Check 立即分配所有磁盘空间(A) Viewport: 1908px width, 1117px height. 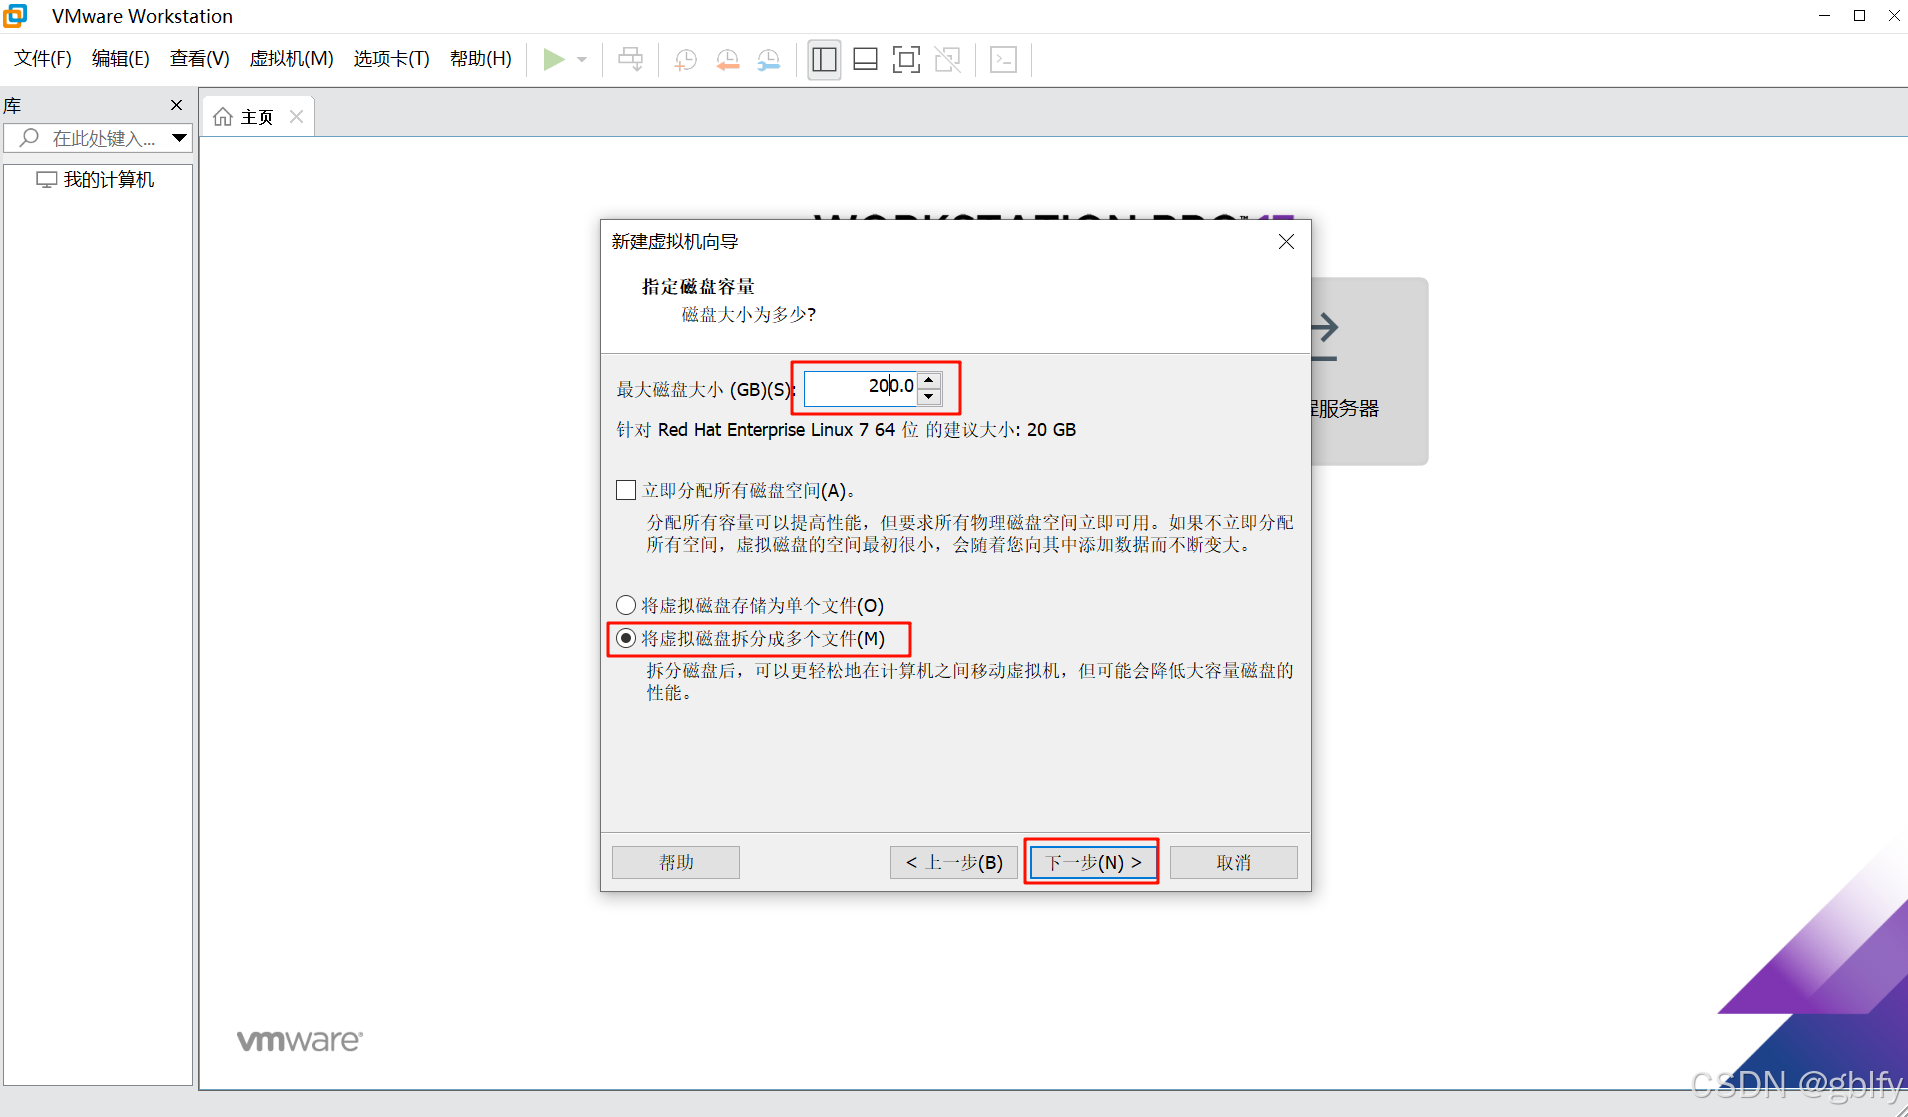(626, 490)
